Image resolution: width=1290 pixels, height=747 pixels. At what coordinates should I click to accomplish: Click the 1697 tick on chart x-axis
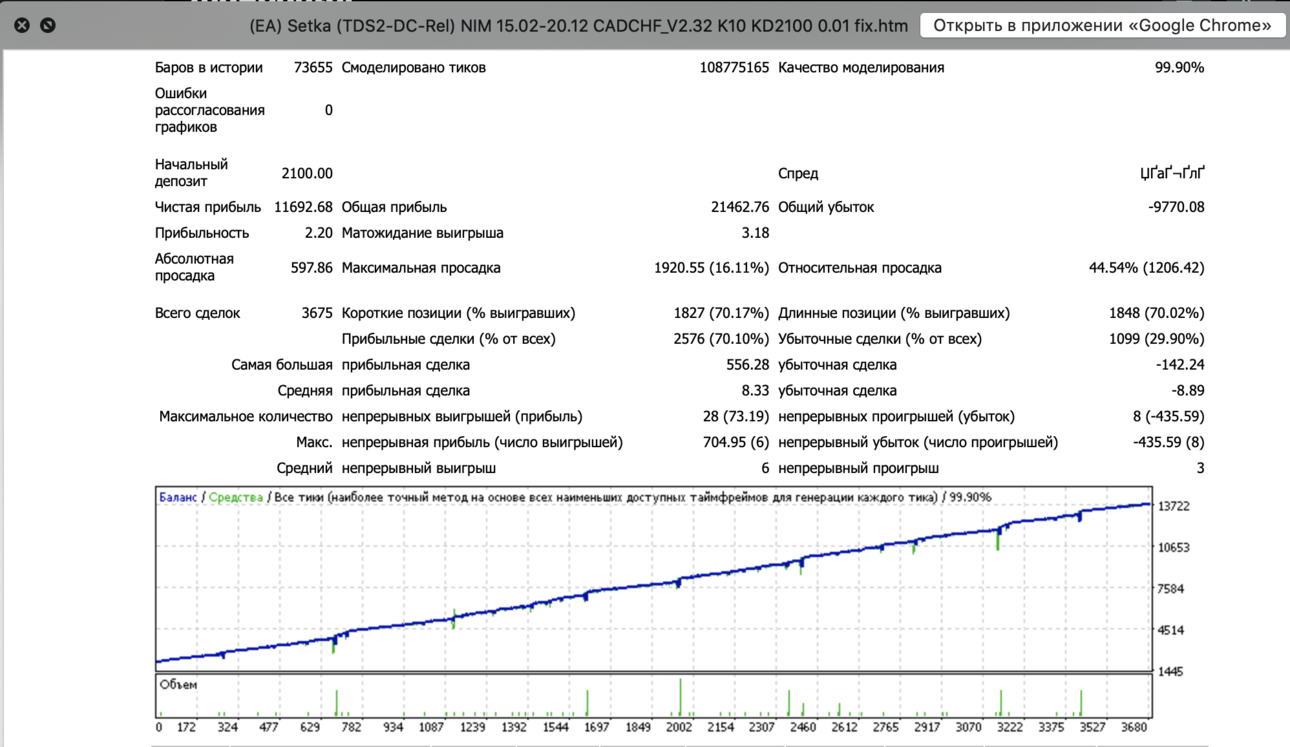pos(597,727)
